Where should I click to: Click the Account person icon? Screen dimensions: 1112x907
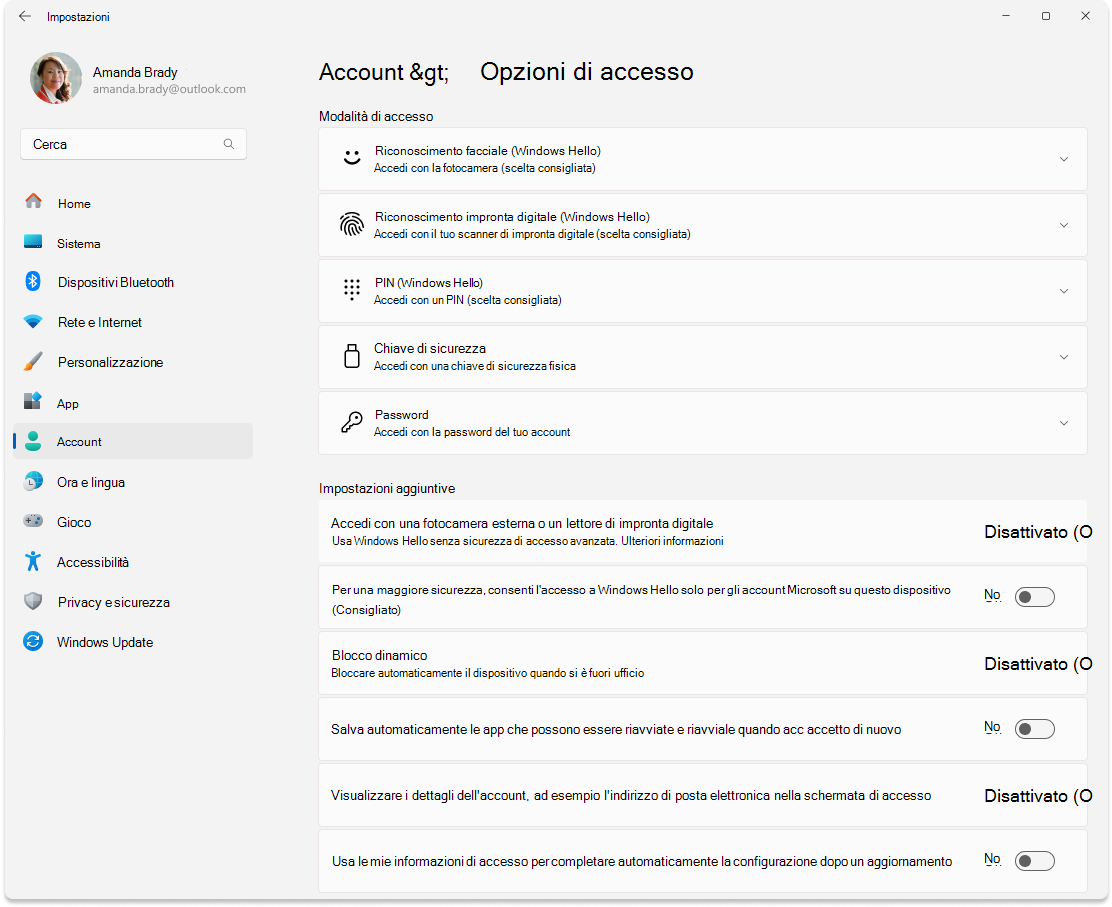tap(33, 441)
